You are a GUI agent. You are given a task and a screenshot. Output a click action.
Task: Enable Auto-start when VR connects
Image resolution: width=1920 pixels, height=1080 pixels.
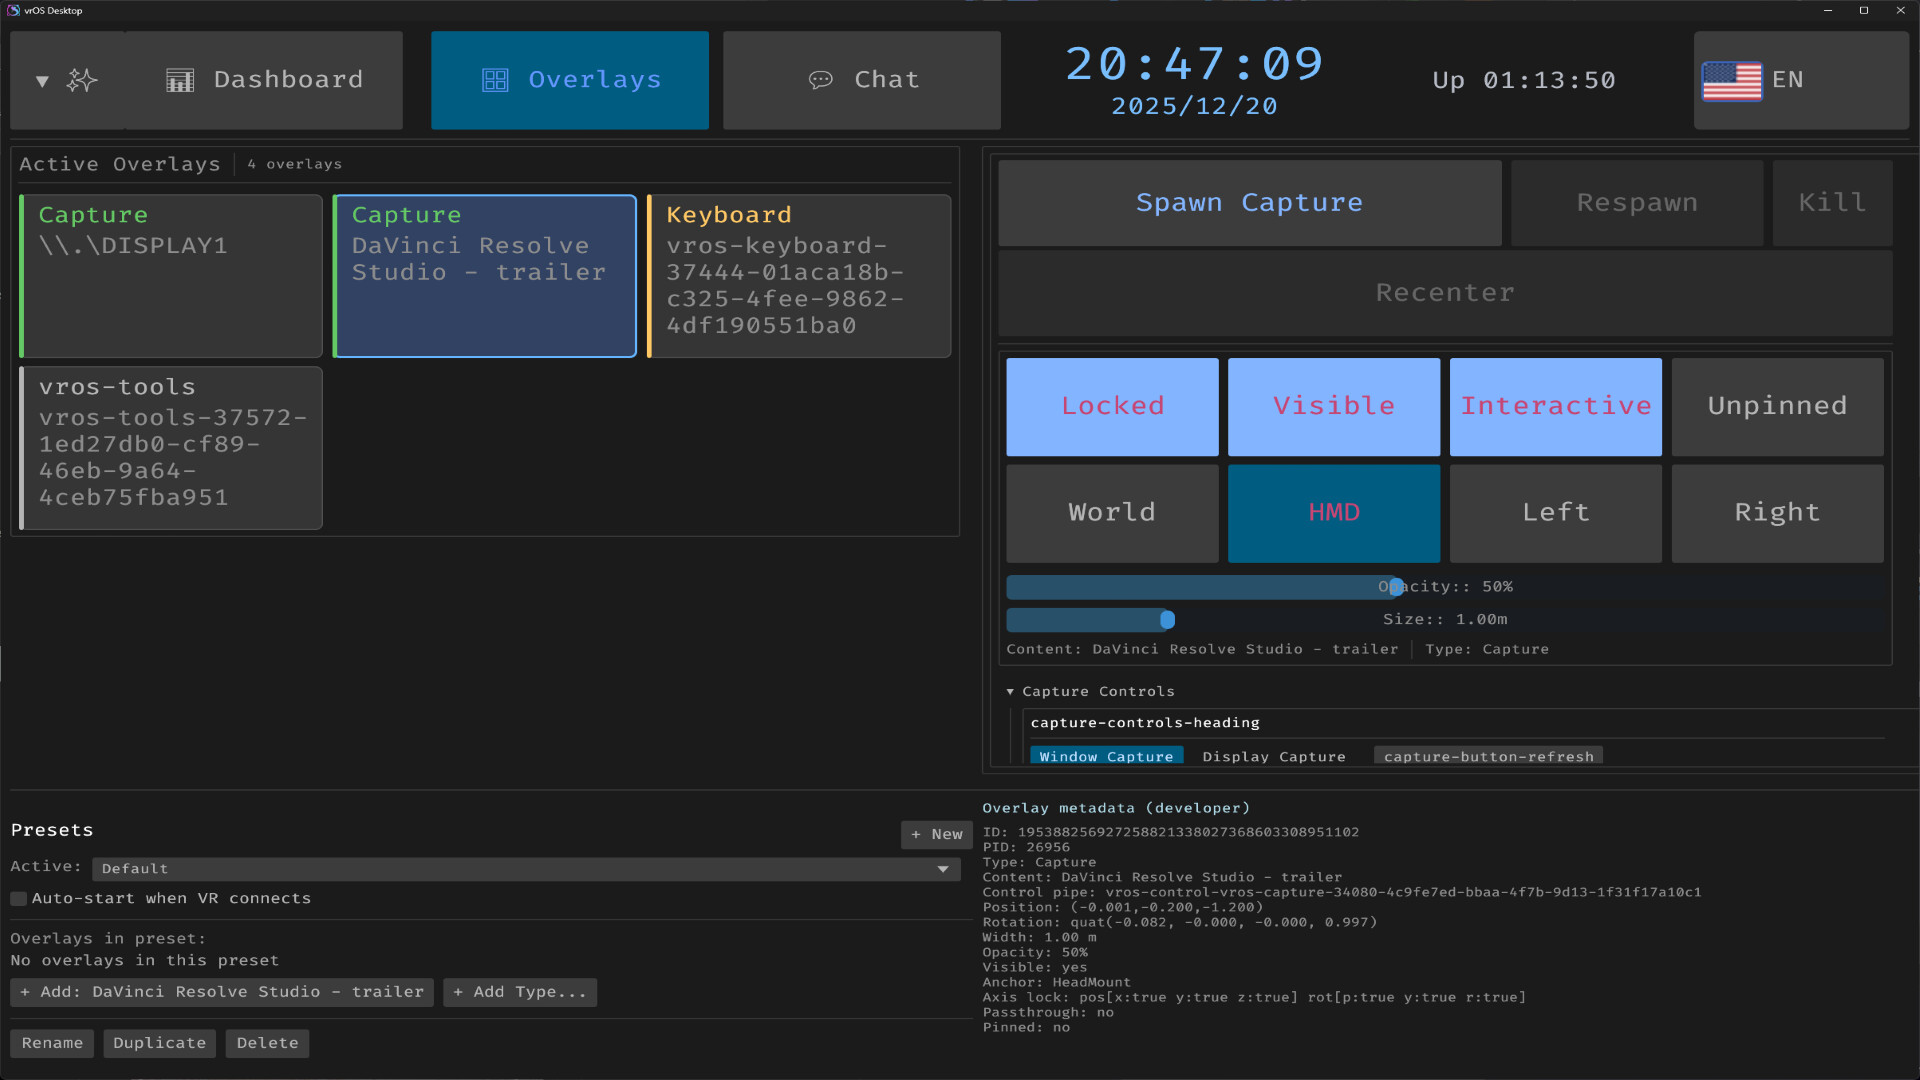coord(18,898)
